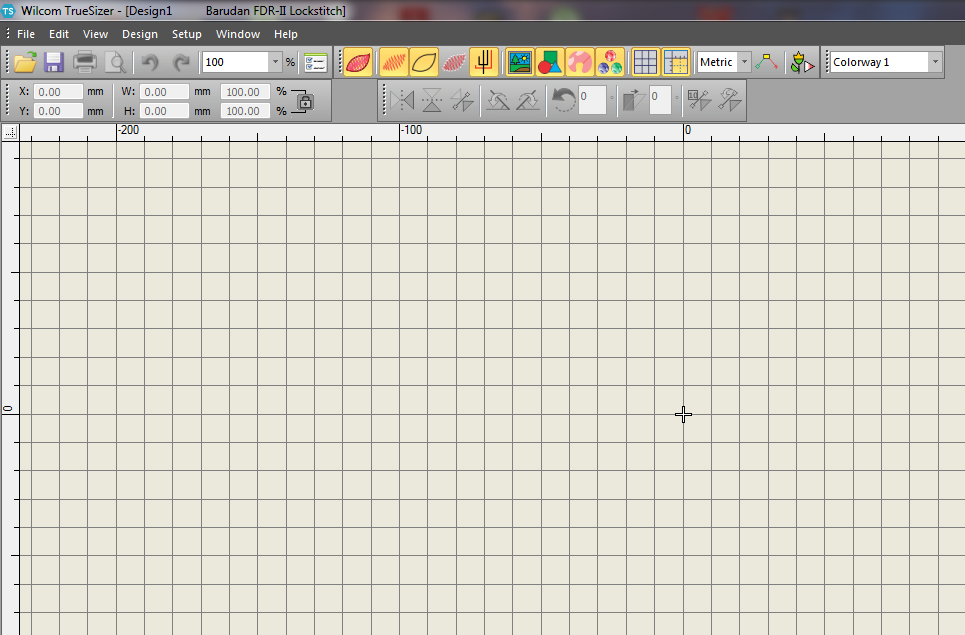Click the open design folder icon
Viewport: 965px width, 635px height.
(x=25, y=62)
